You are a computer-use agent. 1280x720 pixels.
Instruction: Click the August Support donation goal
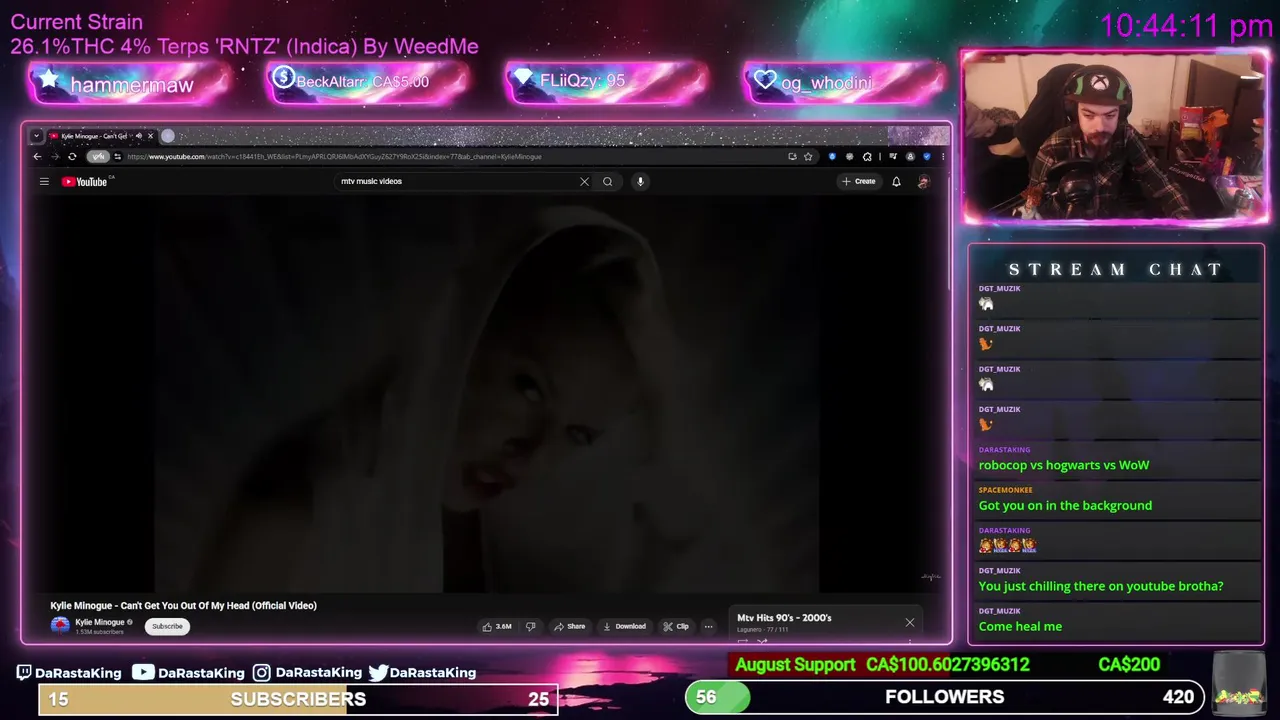click(x=948, y=664)
